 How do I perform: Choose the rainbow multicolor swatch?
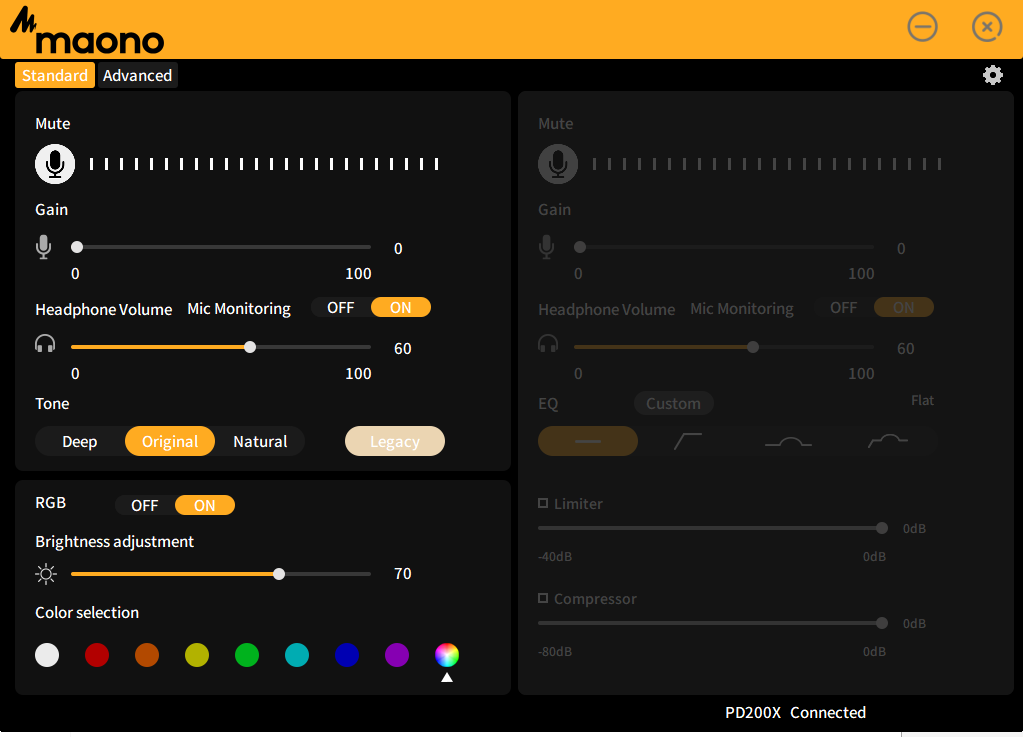coord(447,655)
